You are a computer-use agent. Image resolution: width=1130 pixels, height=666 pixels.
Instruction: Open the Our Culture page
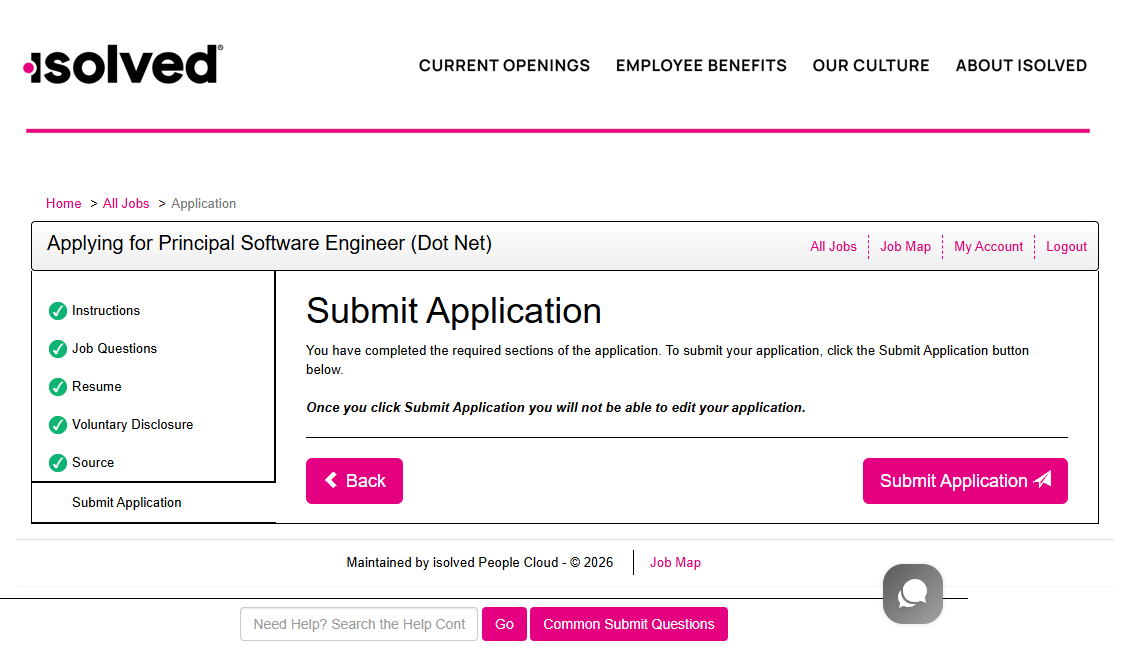(x=870, y=66)
